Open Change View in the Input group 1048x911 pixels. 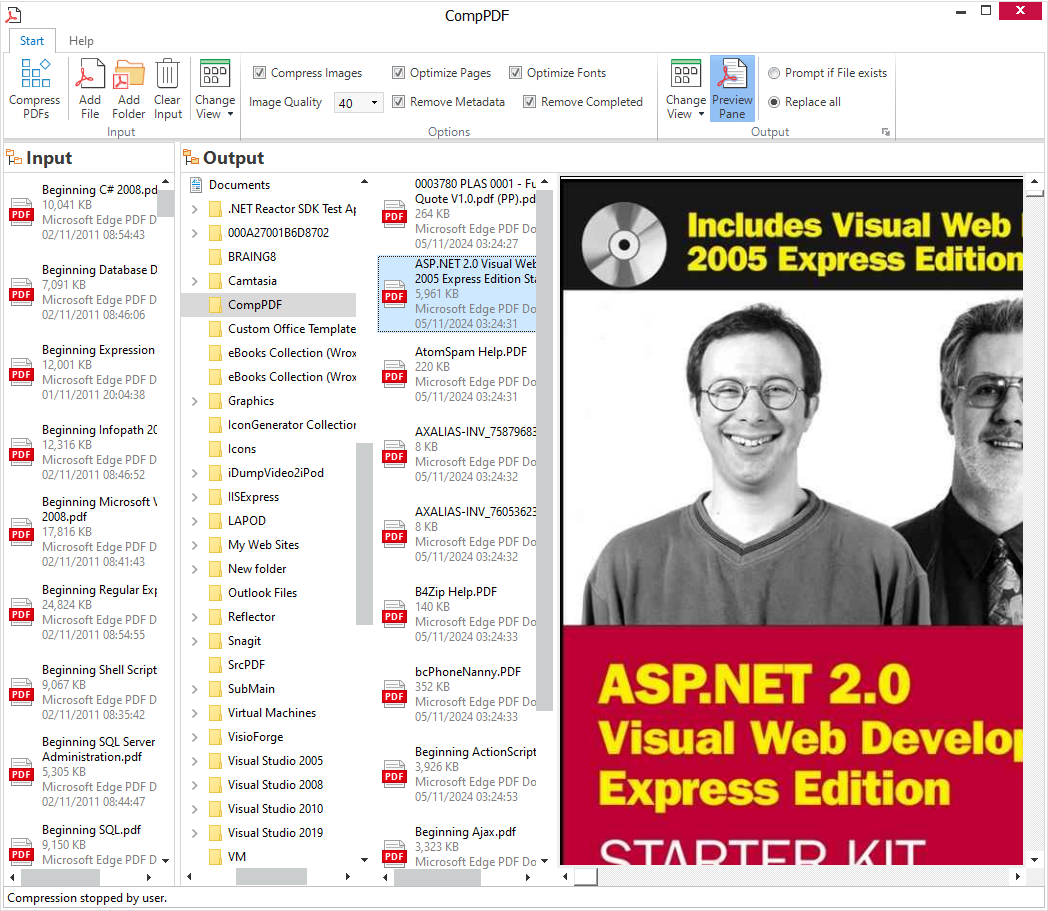tap(215, 89)
